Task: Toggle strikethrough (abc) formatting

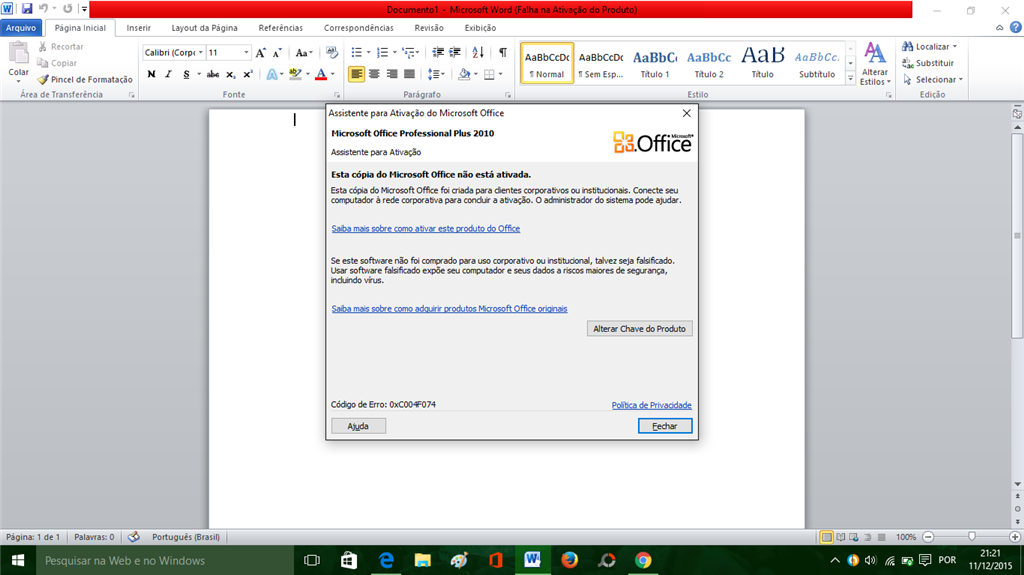Action: point(213,74)
